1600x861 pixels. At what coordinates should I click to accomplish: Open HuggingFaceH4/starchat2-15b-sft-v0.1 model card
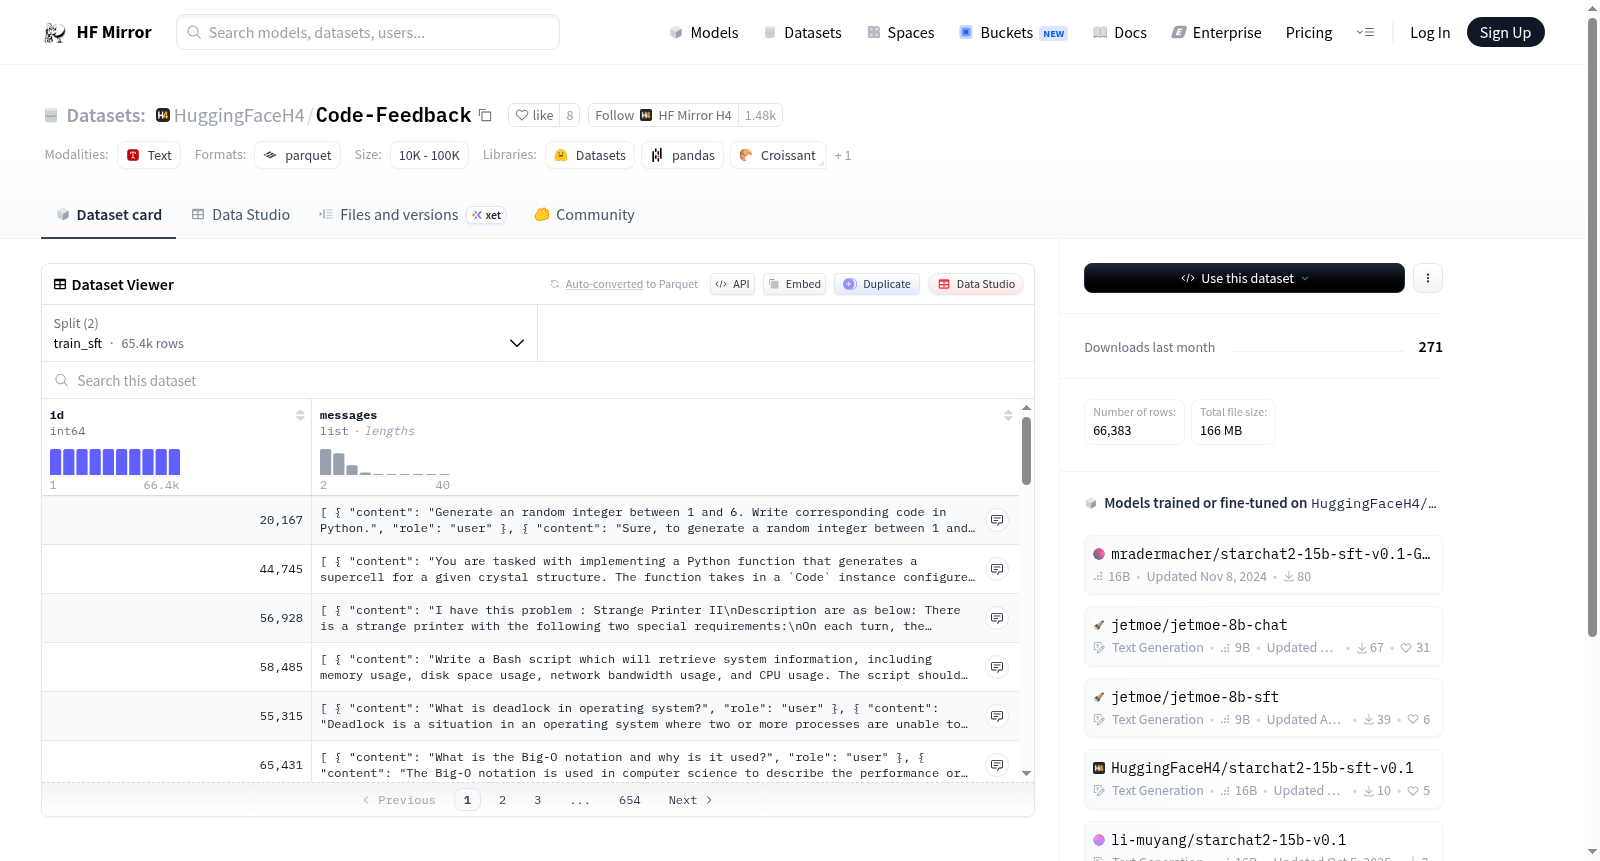pyautogui.click(x=1263, y=779)
